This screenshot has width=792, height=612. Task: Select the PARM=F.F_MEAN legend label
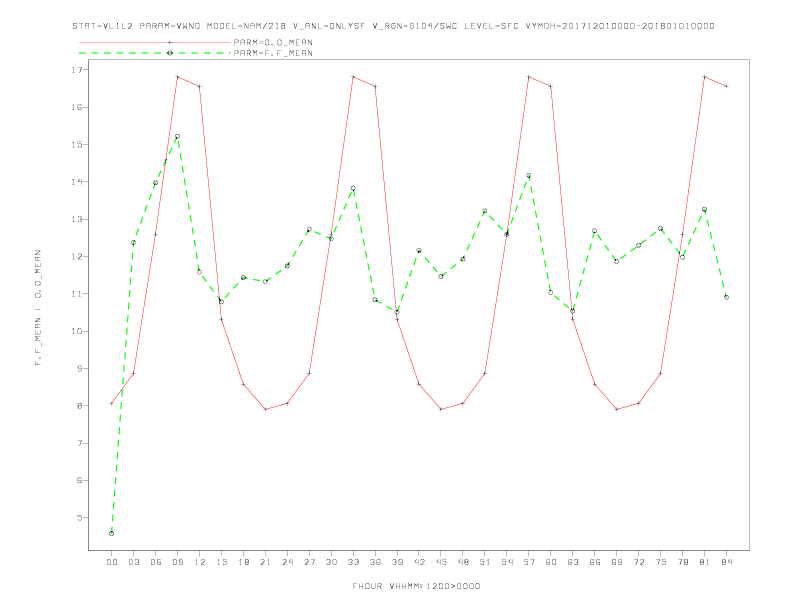click(x=273, y=53)
